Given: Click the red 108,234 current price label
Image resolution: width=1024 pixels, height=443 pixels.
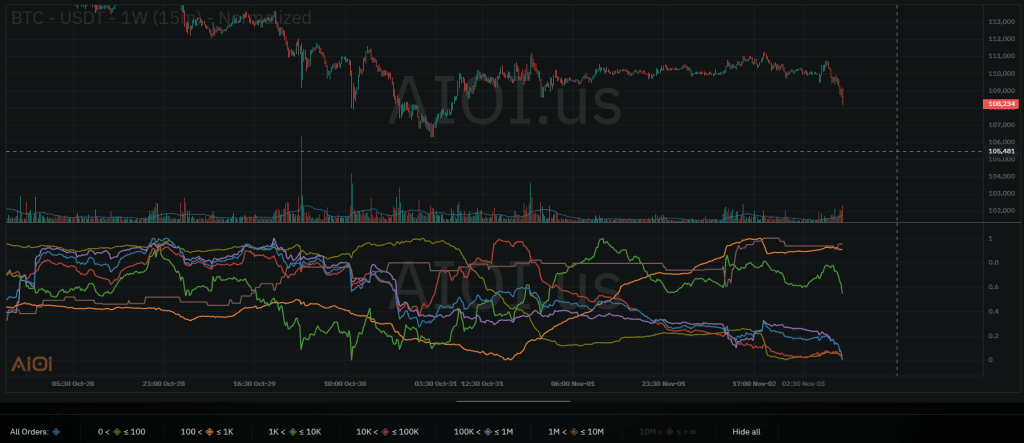Looking at the screenshot, I should pos(1001,103).
